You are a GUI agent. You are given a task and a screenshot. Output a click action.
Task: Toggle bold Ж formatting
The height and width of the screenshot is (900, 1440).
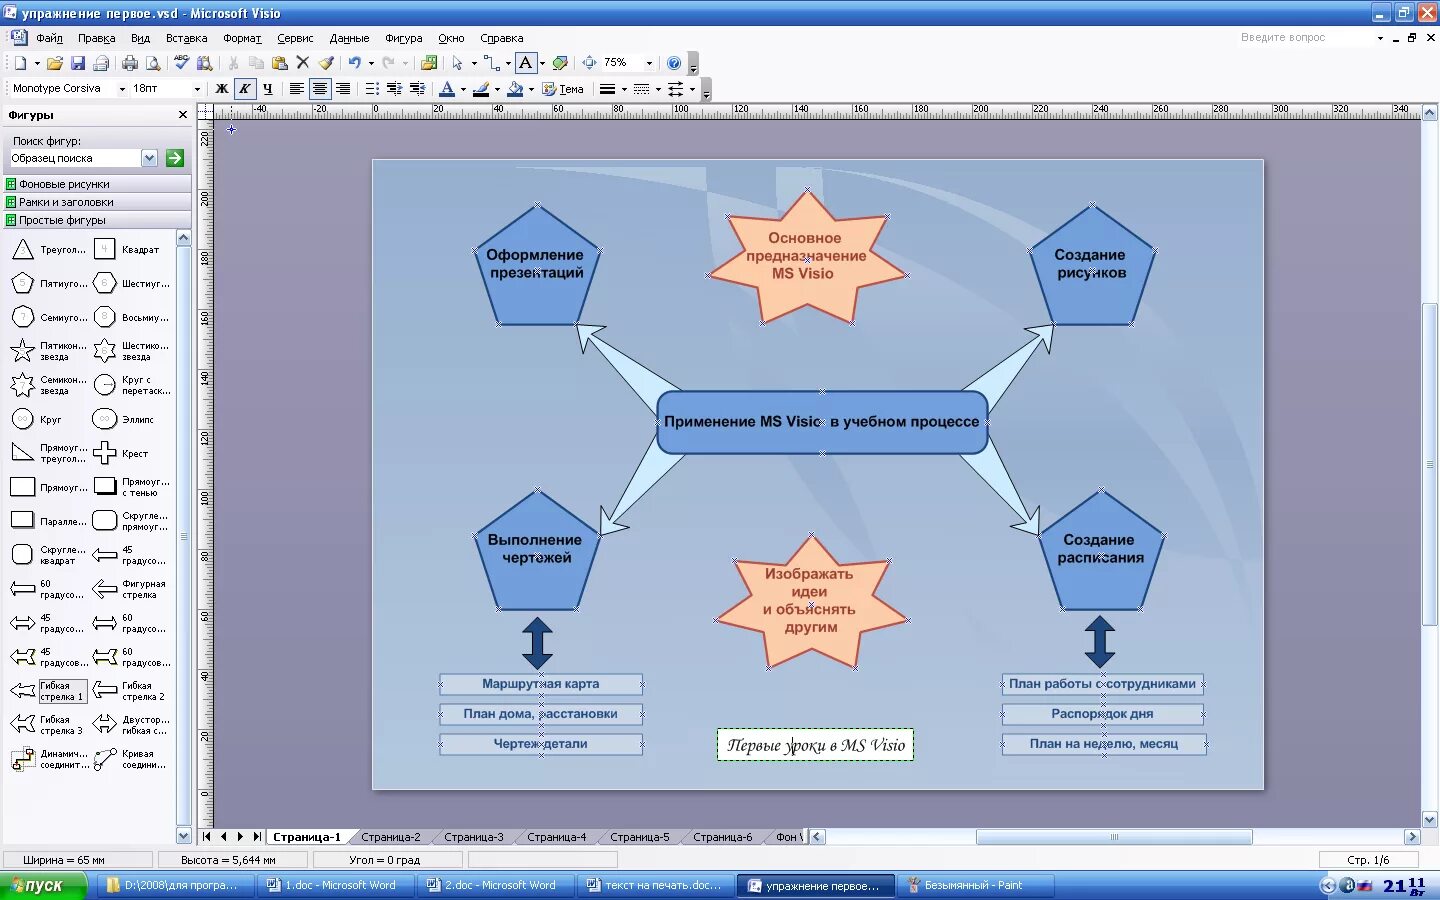tap(222, 89)
